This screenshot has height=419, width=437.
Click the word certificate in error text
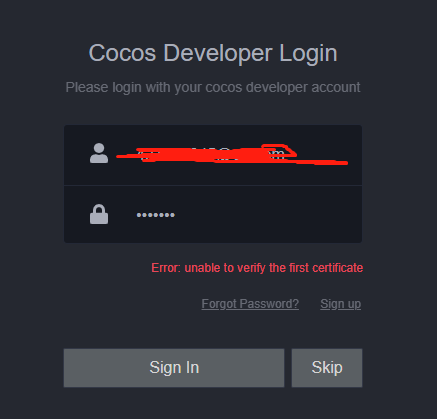pos(338,268)
